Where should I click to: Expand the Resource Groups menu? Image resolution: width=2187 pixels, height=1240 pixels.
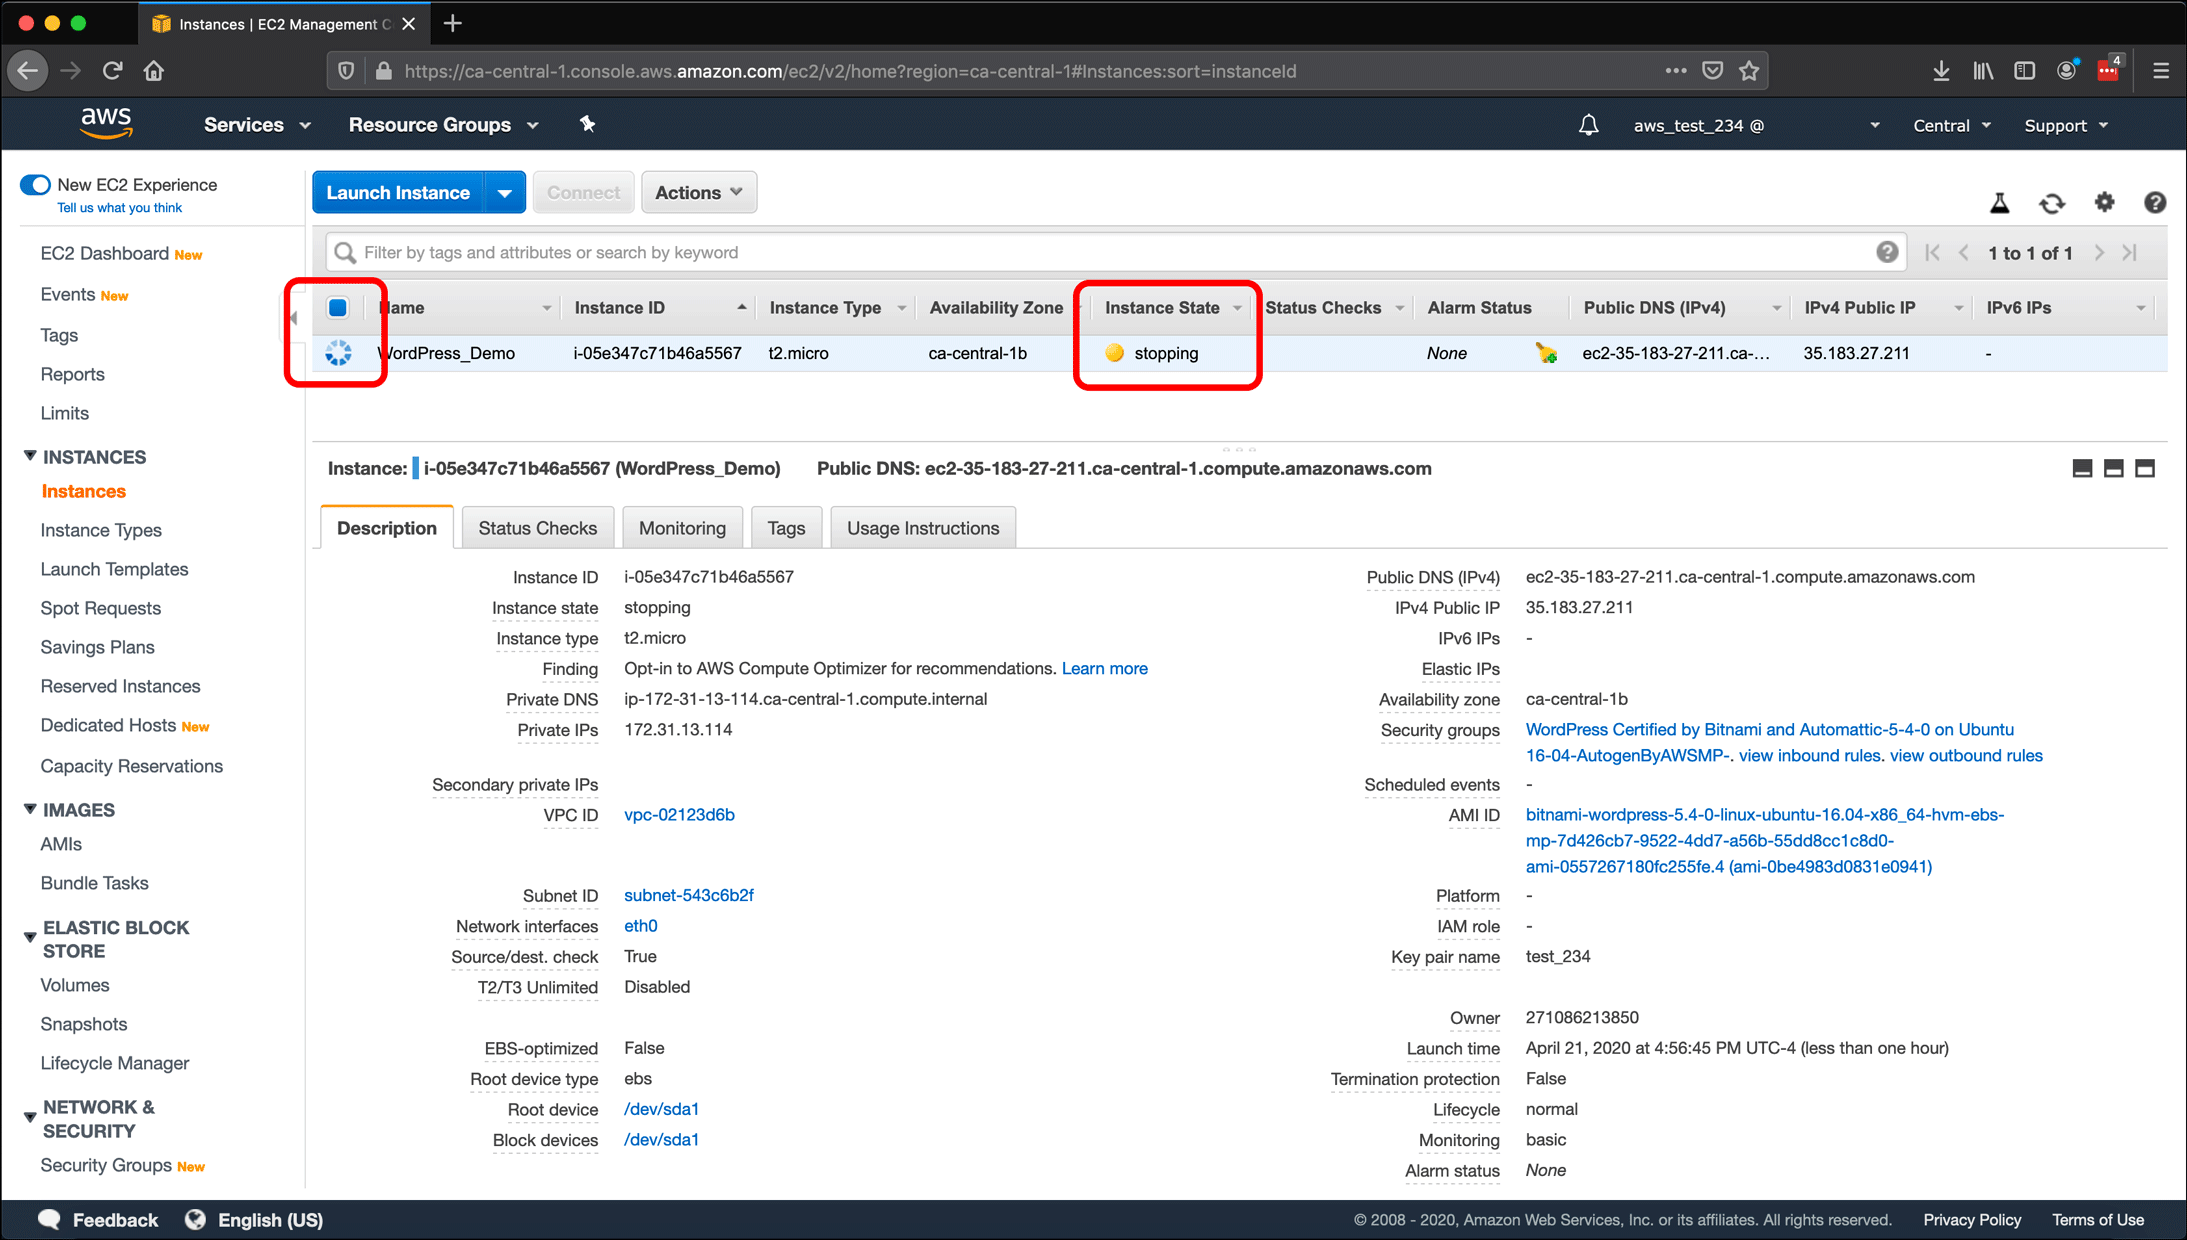tap(443, 125)
